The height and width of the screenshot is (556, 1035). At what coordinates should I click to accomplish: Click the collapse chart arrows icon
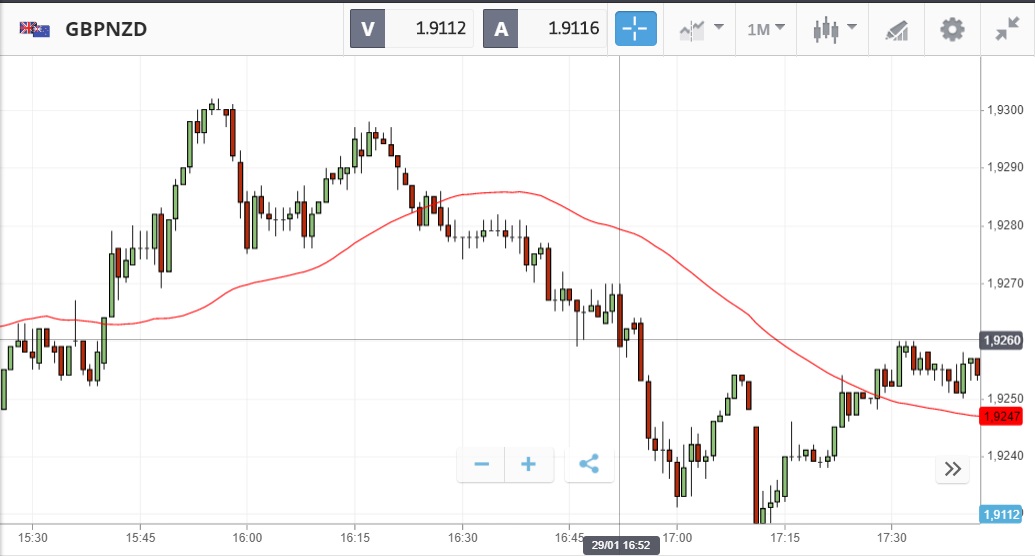point(1007,29)
